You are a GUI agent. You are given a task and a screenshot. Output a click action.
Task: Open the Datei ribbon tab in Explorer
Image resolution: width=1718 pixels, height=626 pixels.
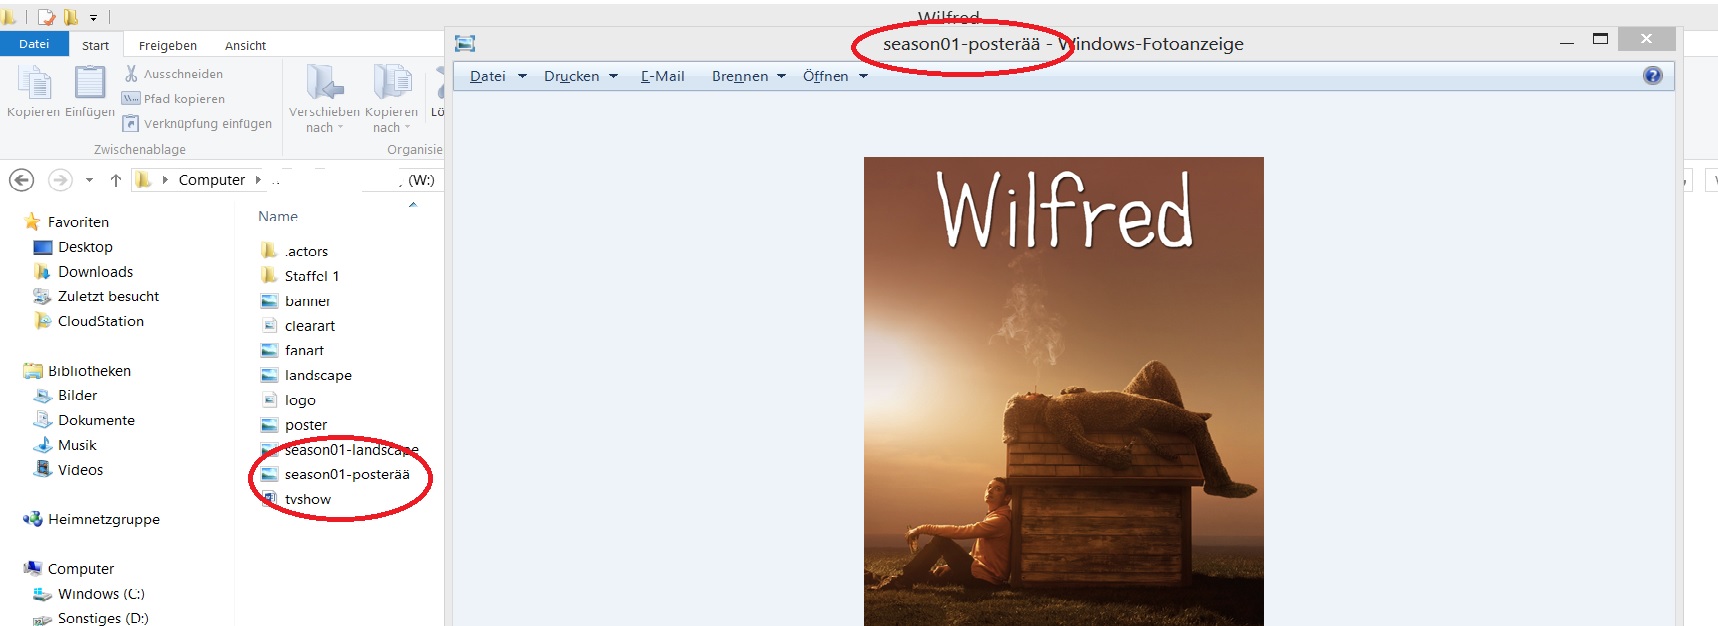click(34, 44)
